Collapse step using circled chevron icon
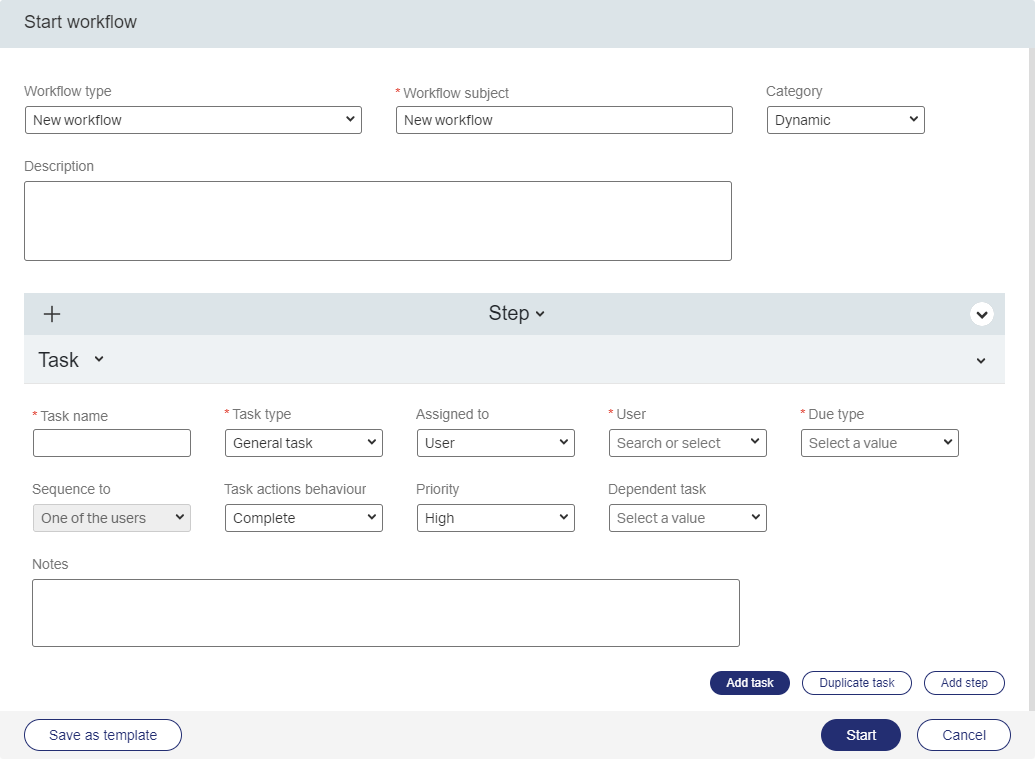This screenshot has width=1035, height=759. coord(981,314)
